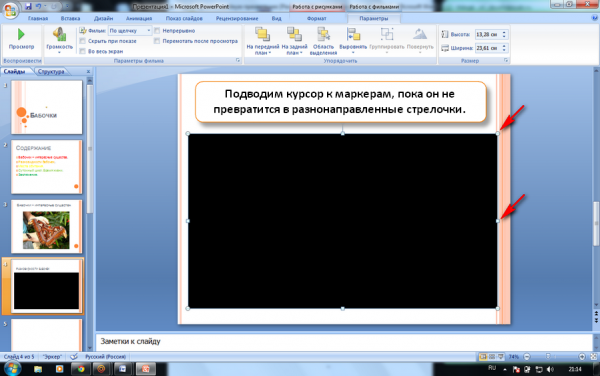Open the Главная ribbon tab
The image size is (600, 376).
[38, 18]
